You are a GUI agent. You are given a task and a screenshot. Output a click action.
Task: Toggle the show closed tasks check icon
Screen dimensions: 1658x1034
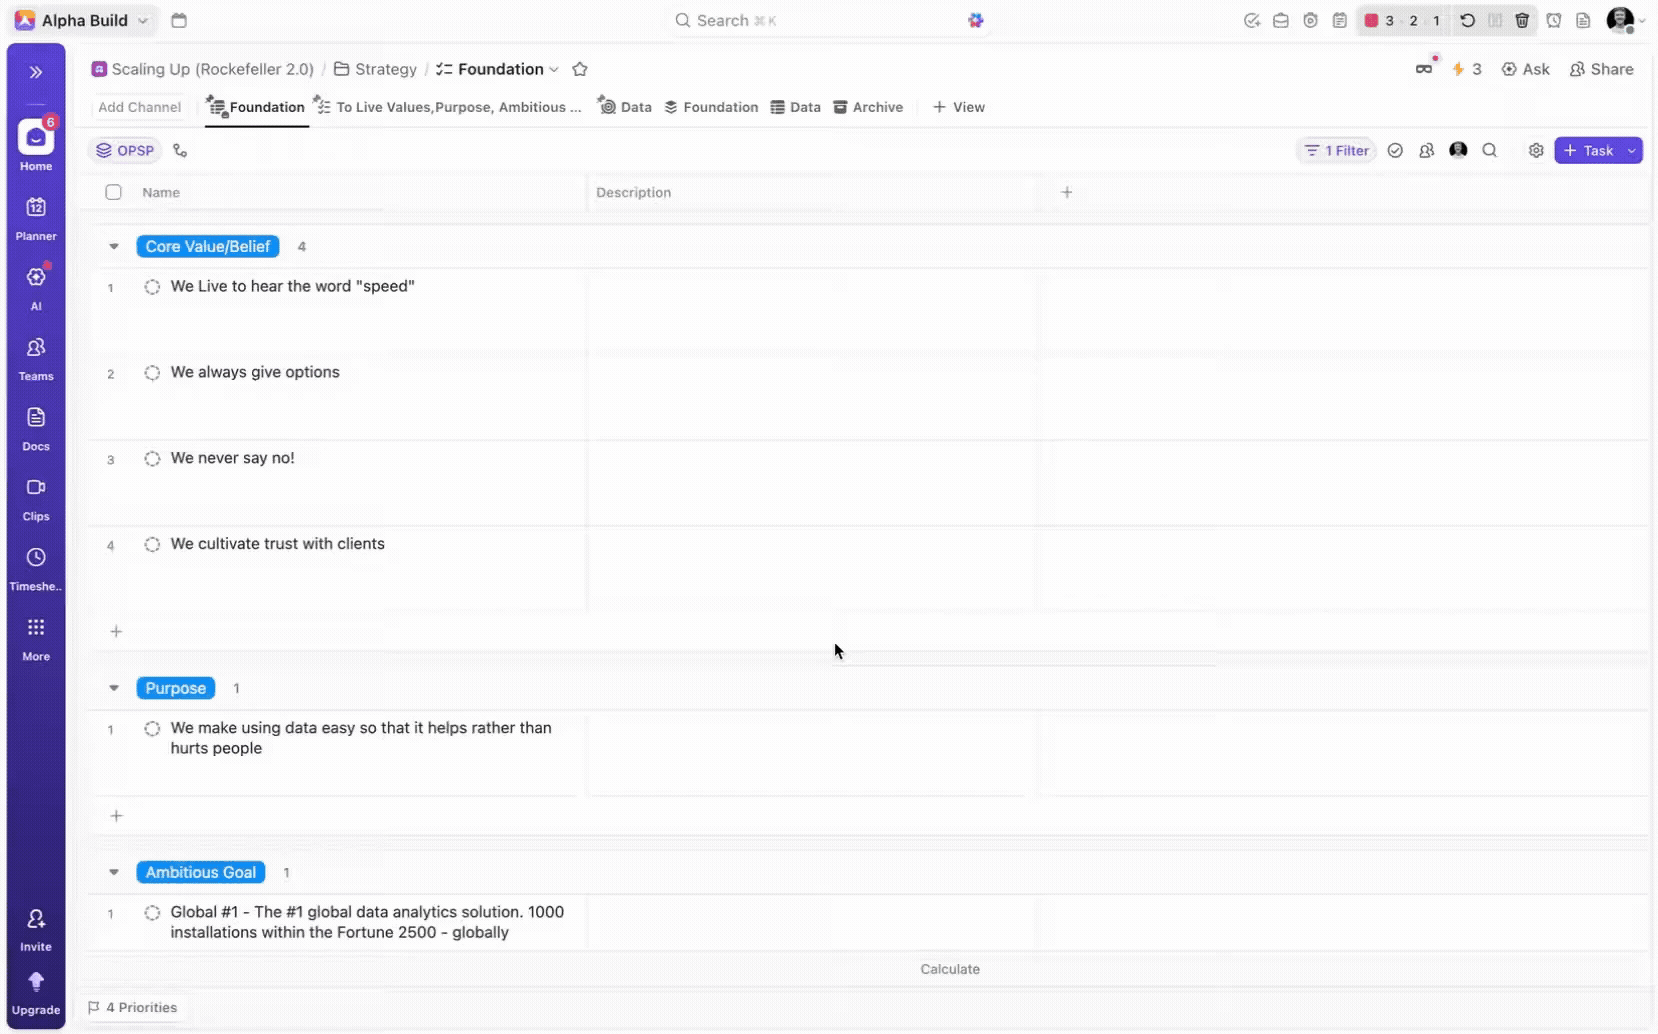tap(1396, 150)
